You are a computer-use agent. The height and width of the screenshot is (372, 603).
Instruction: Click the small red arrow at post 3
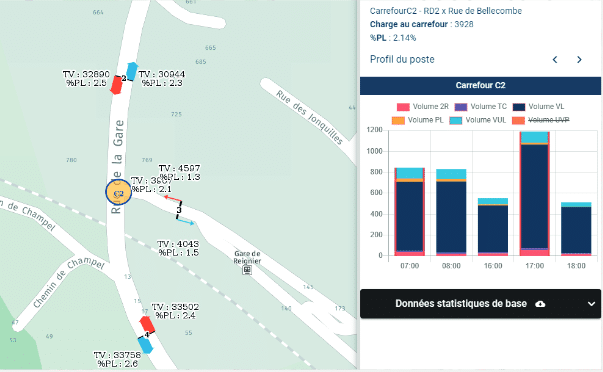click(173, 199)
